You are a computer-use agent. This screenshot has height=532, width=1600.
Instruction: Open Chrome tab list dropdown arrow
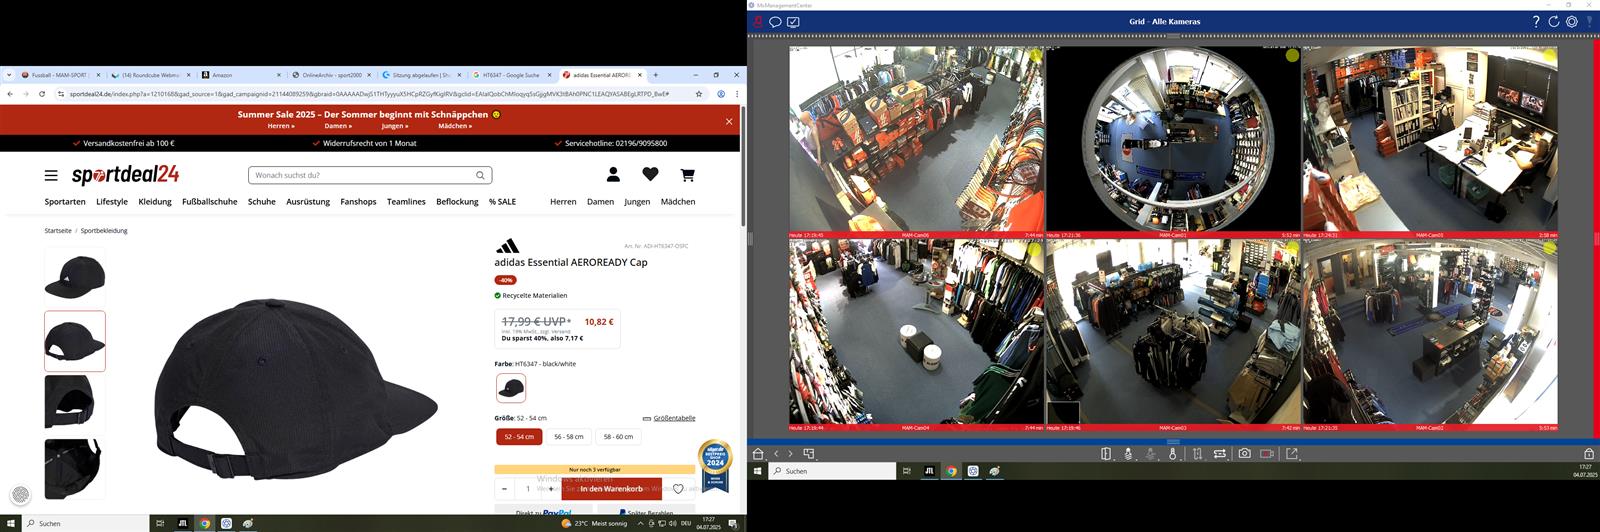(10, 75)
